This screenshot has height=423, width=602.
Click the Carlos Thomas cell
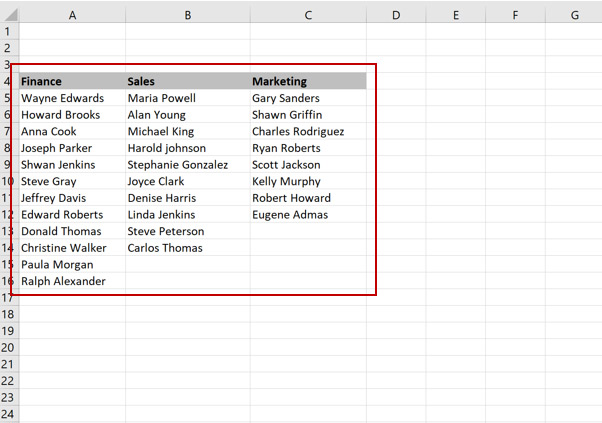coord(188,248)
